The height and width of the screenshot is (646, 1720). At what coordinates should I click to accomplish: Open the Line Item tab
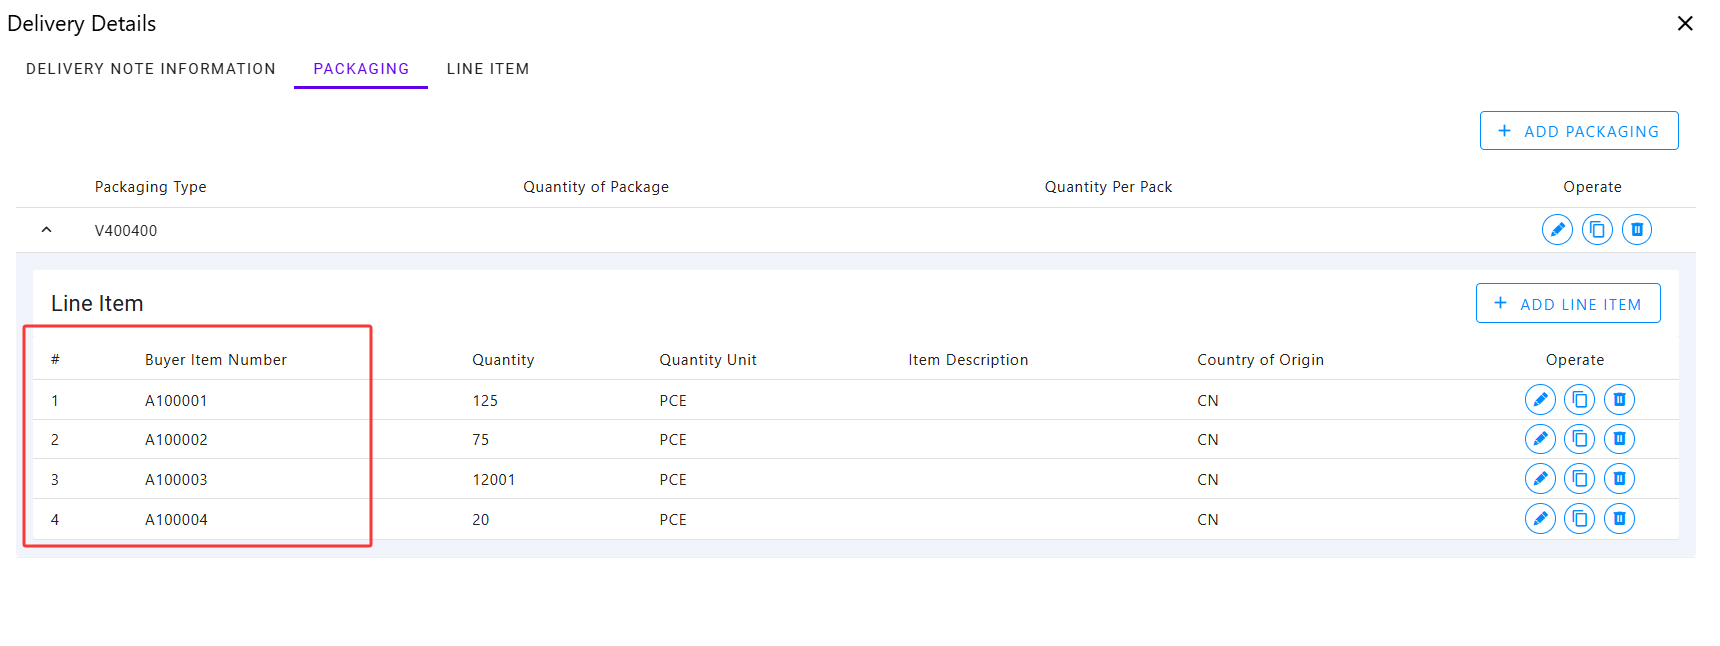point(488,69)
